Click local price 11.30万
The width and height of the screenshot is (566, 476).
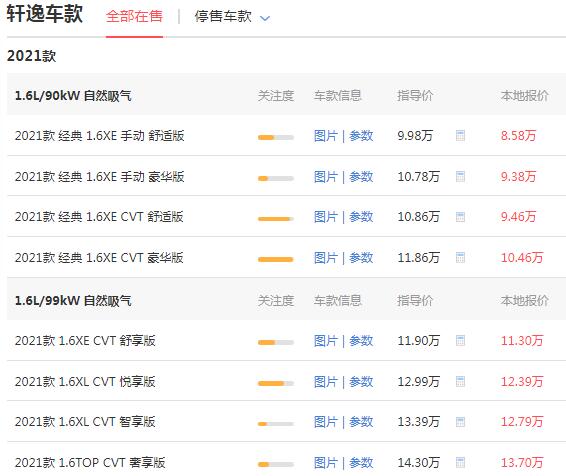click(x=522, y=340)
